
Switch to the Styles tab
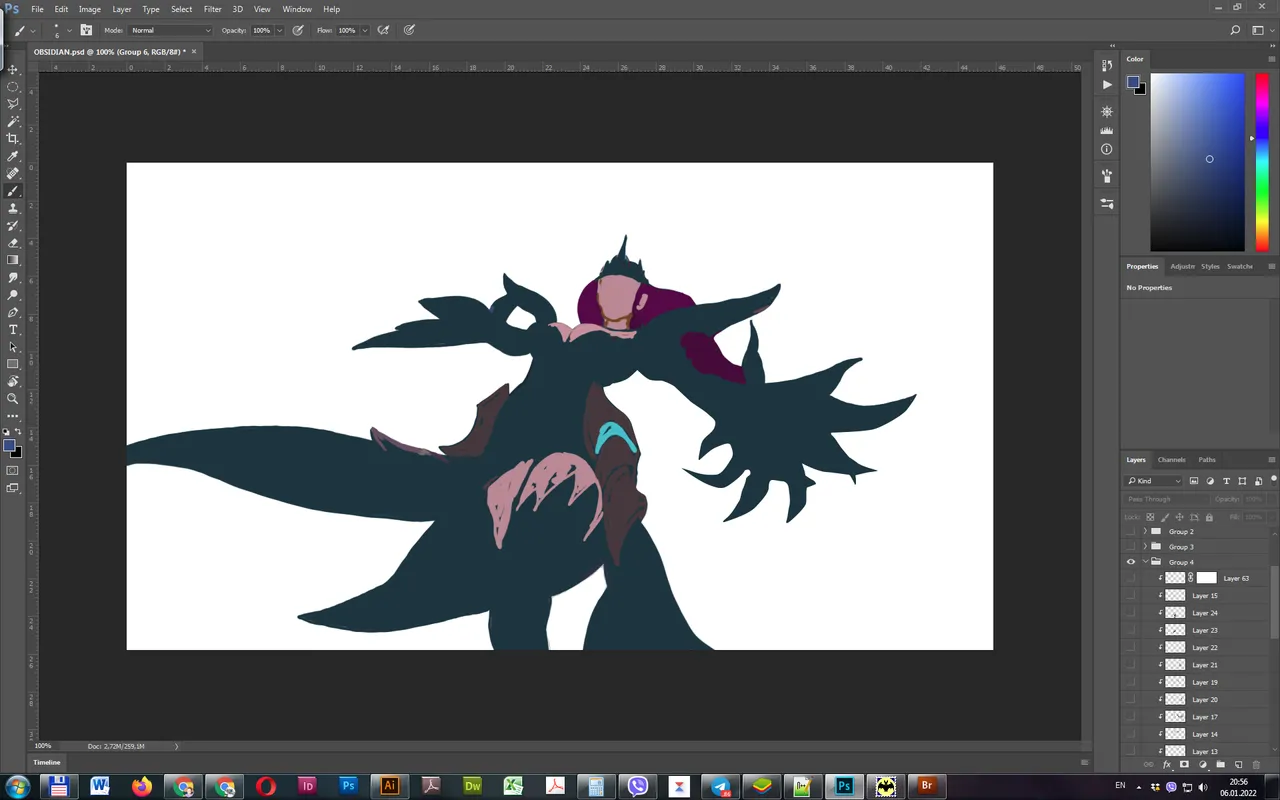[x=1210, y=266]
